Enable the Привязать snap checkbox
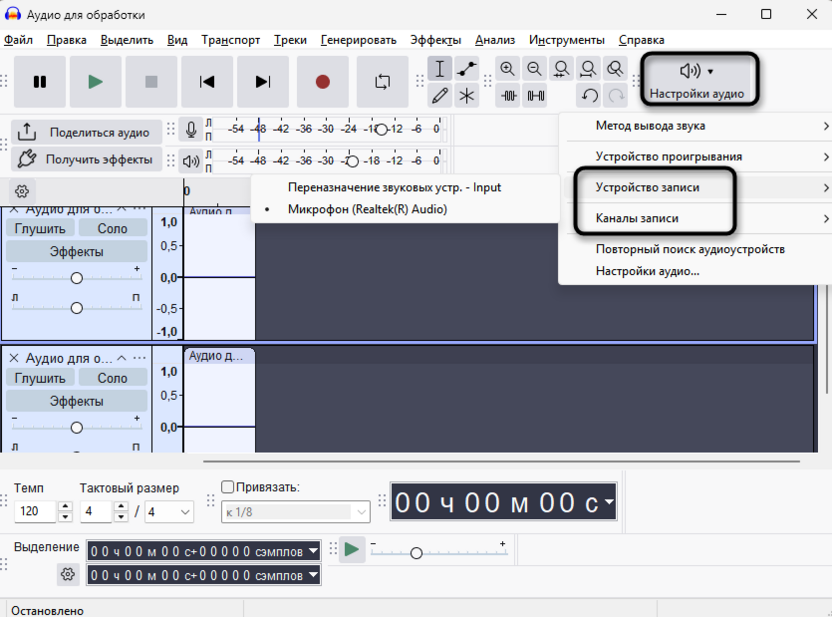The image size is (832, 617). click(227, 486)
